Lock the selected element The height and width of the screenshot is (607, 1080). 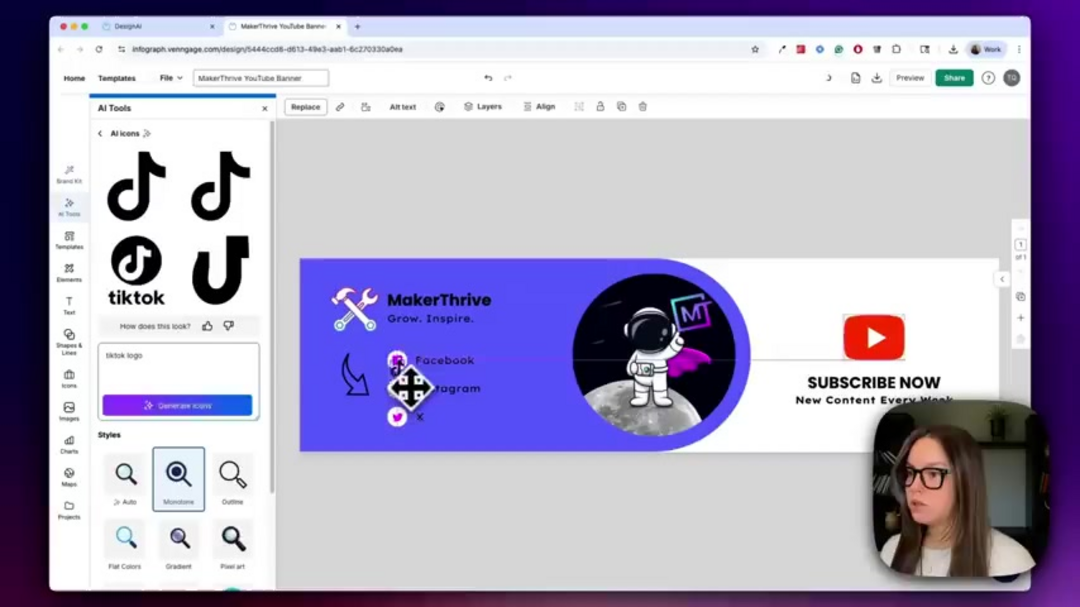pyautogui.click(x=600, y=106)
